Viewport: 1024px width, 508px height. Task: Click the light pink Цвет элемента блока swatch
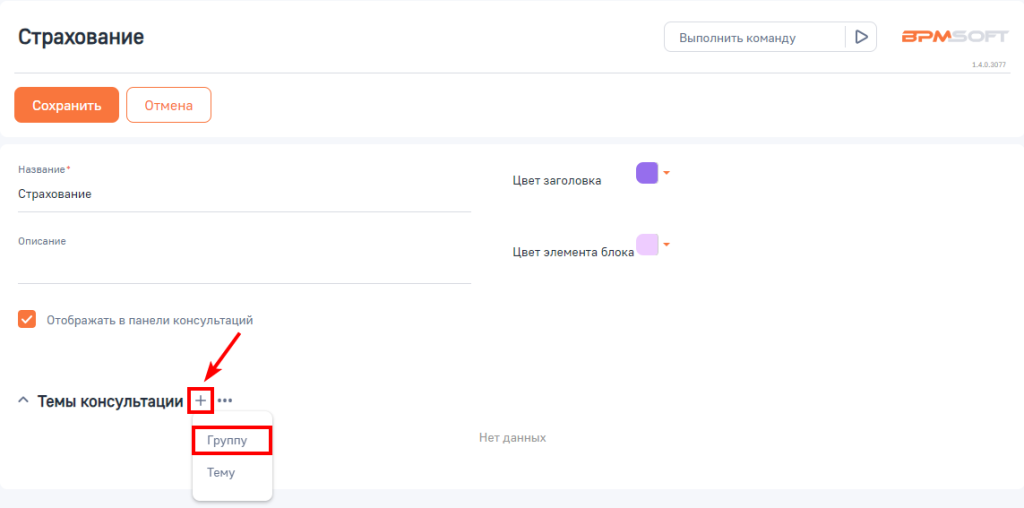pyautogui.click(x=647, y=244)
